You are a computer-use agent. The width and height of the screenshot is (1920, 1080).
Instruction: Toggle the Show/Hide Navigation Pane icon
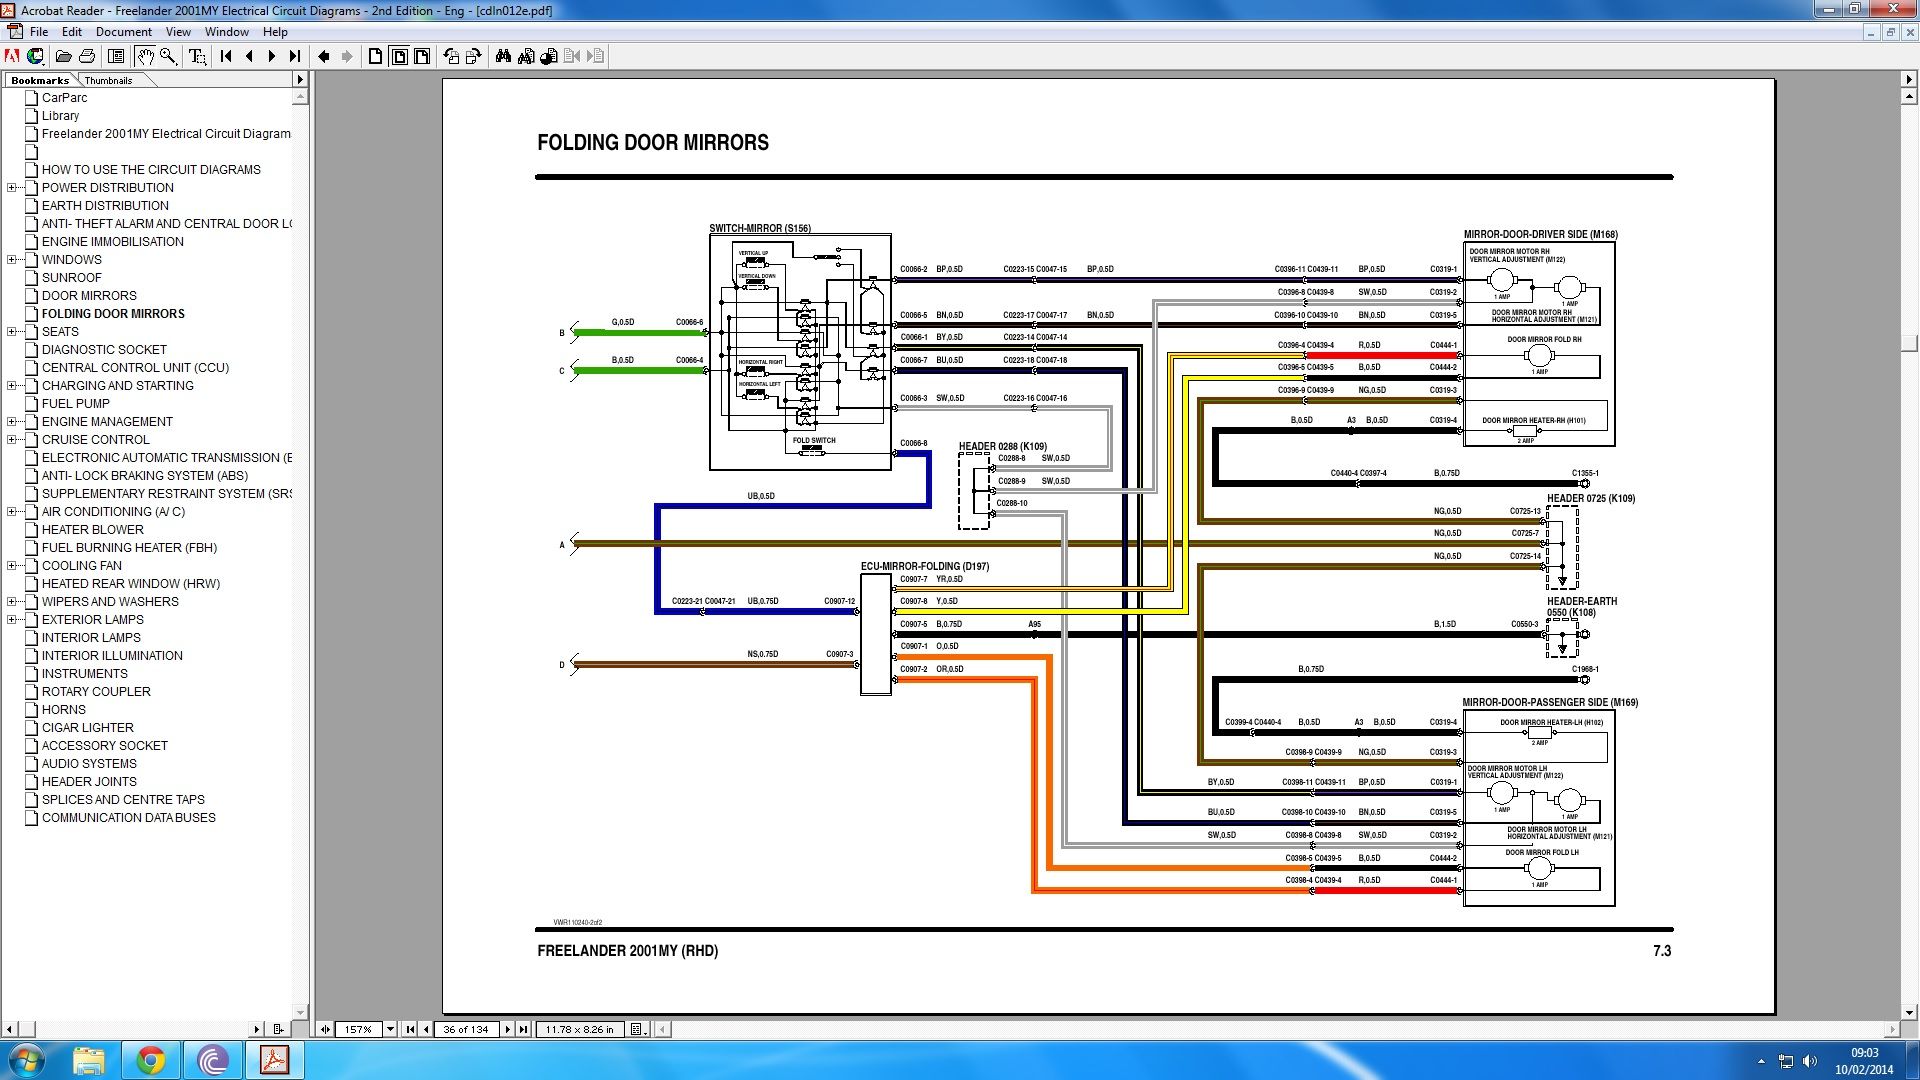(x=116, y=56)
